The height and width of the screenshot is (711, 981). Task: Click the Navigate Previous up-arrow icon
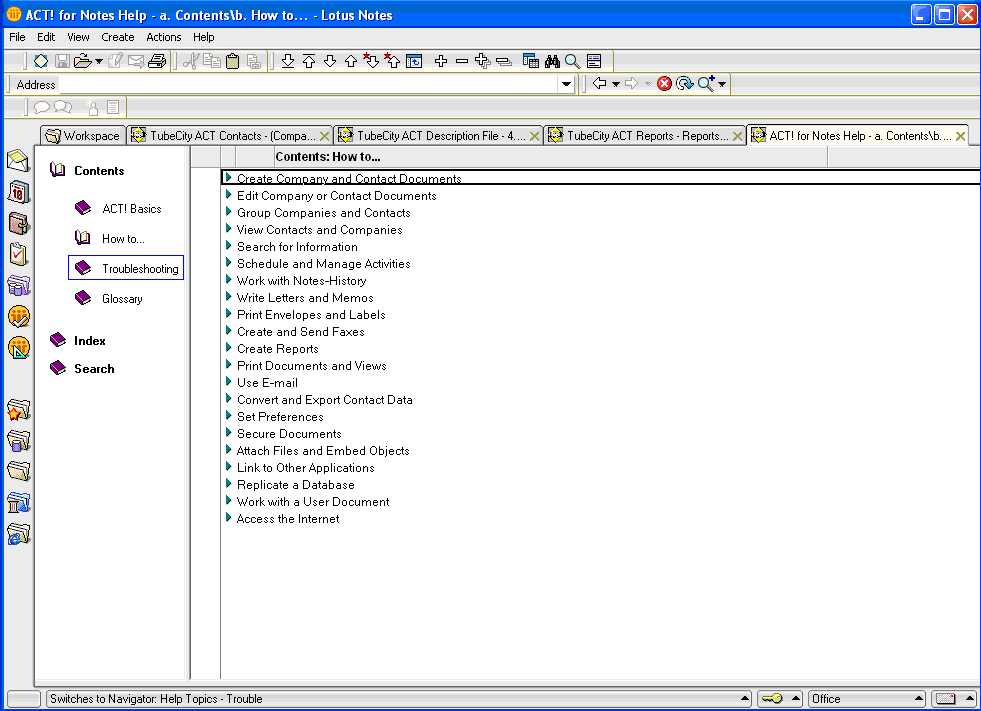click(351, 61)
